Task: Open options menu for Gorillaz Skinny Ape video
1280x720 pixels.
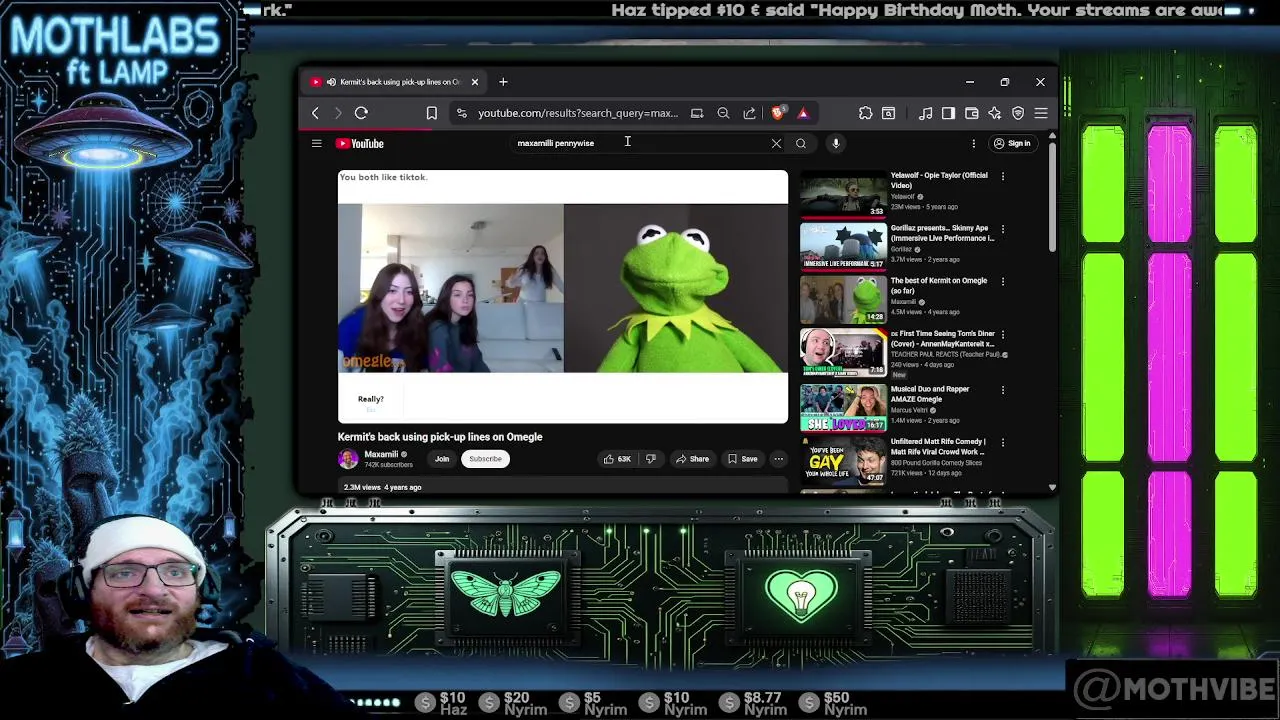Action: coord(1003,229)
